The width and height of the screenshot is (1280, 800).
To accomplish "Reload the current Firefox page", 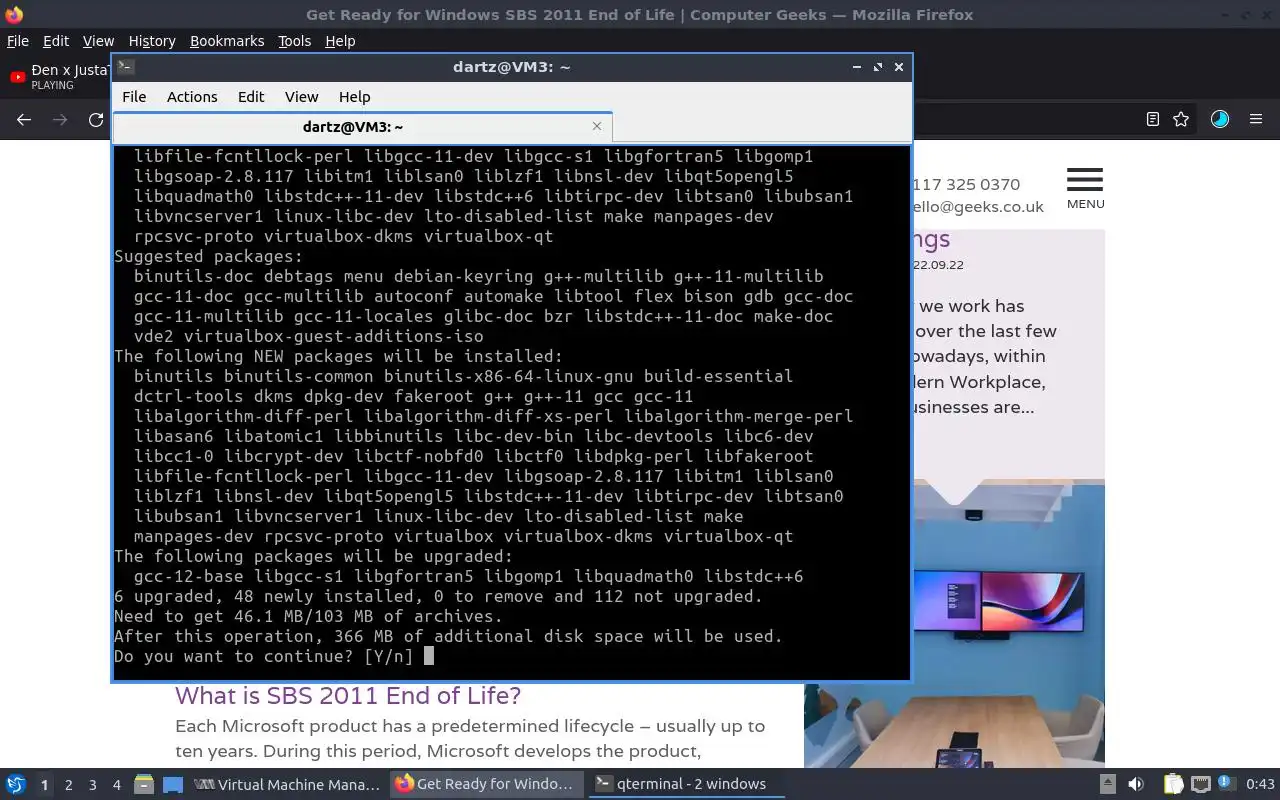I will 96,120.
